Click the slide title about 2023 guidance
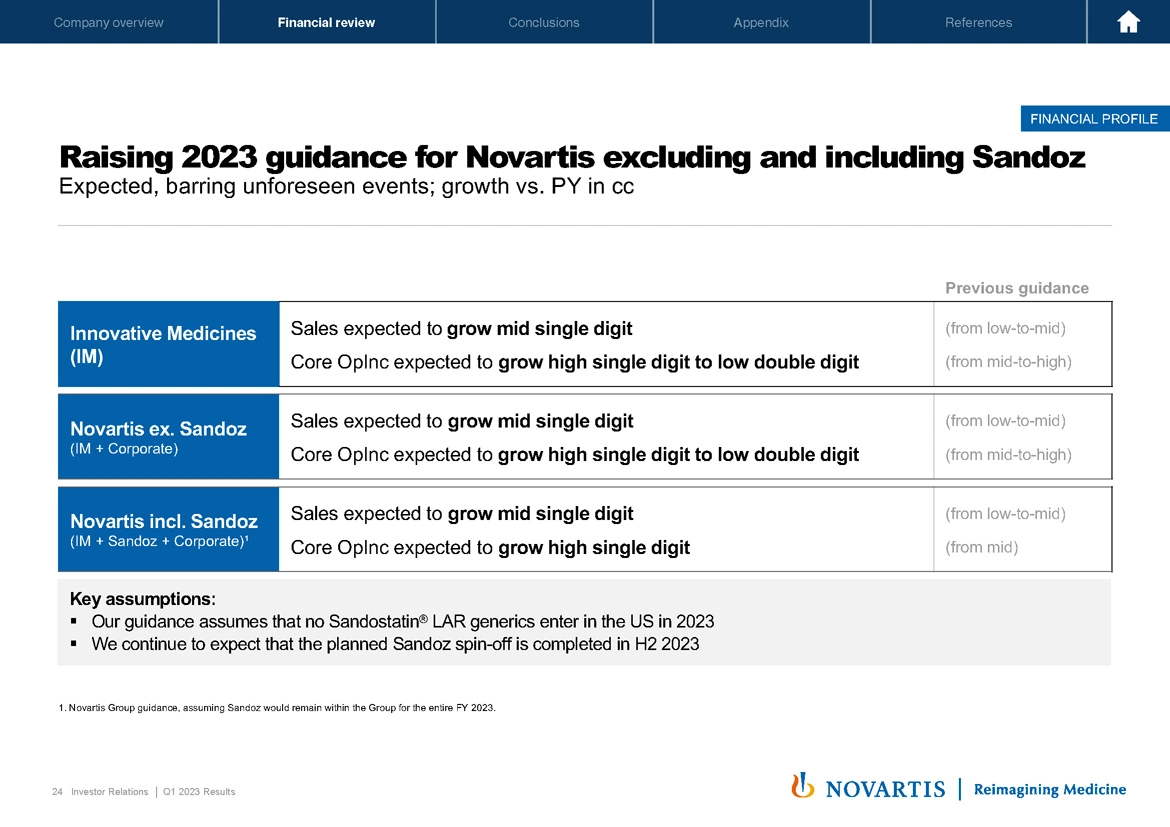Screen dimensions: 1170x827 572,157
